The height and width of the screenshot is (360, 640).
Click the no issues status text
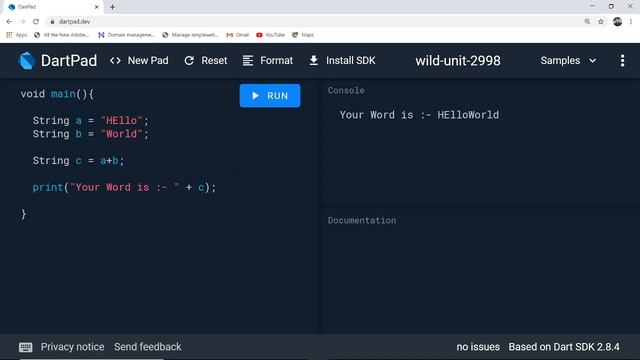478,347
